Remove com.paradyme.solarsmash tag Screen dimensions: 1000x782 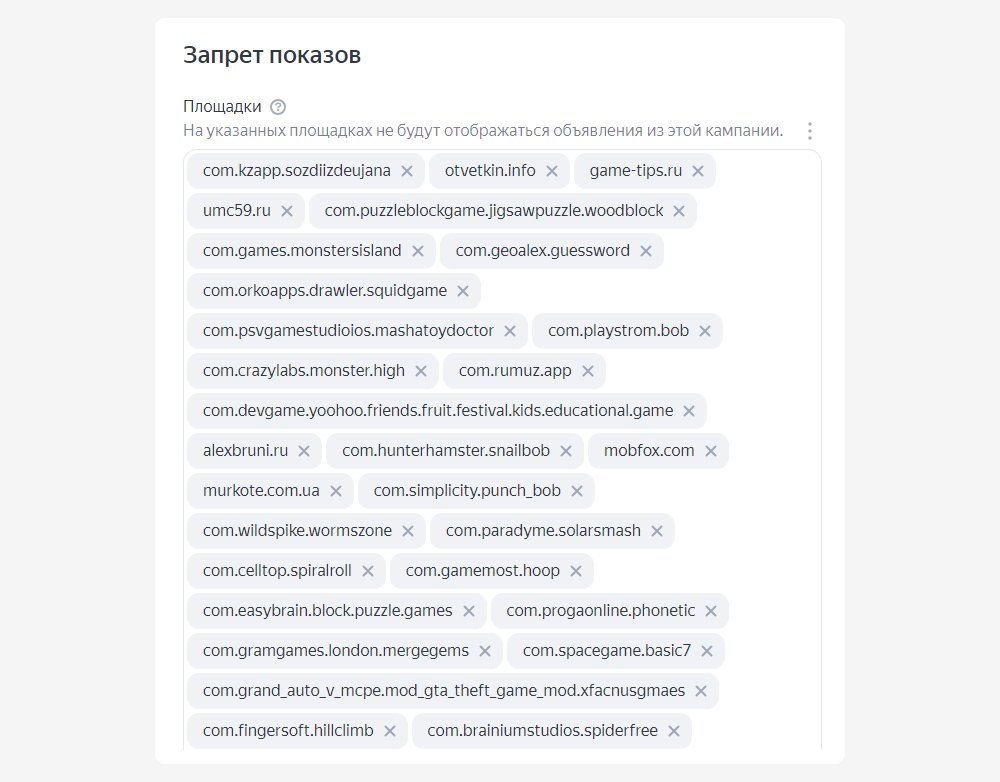(657, 531)
